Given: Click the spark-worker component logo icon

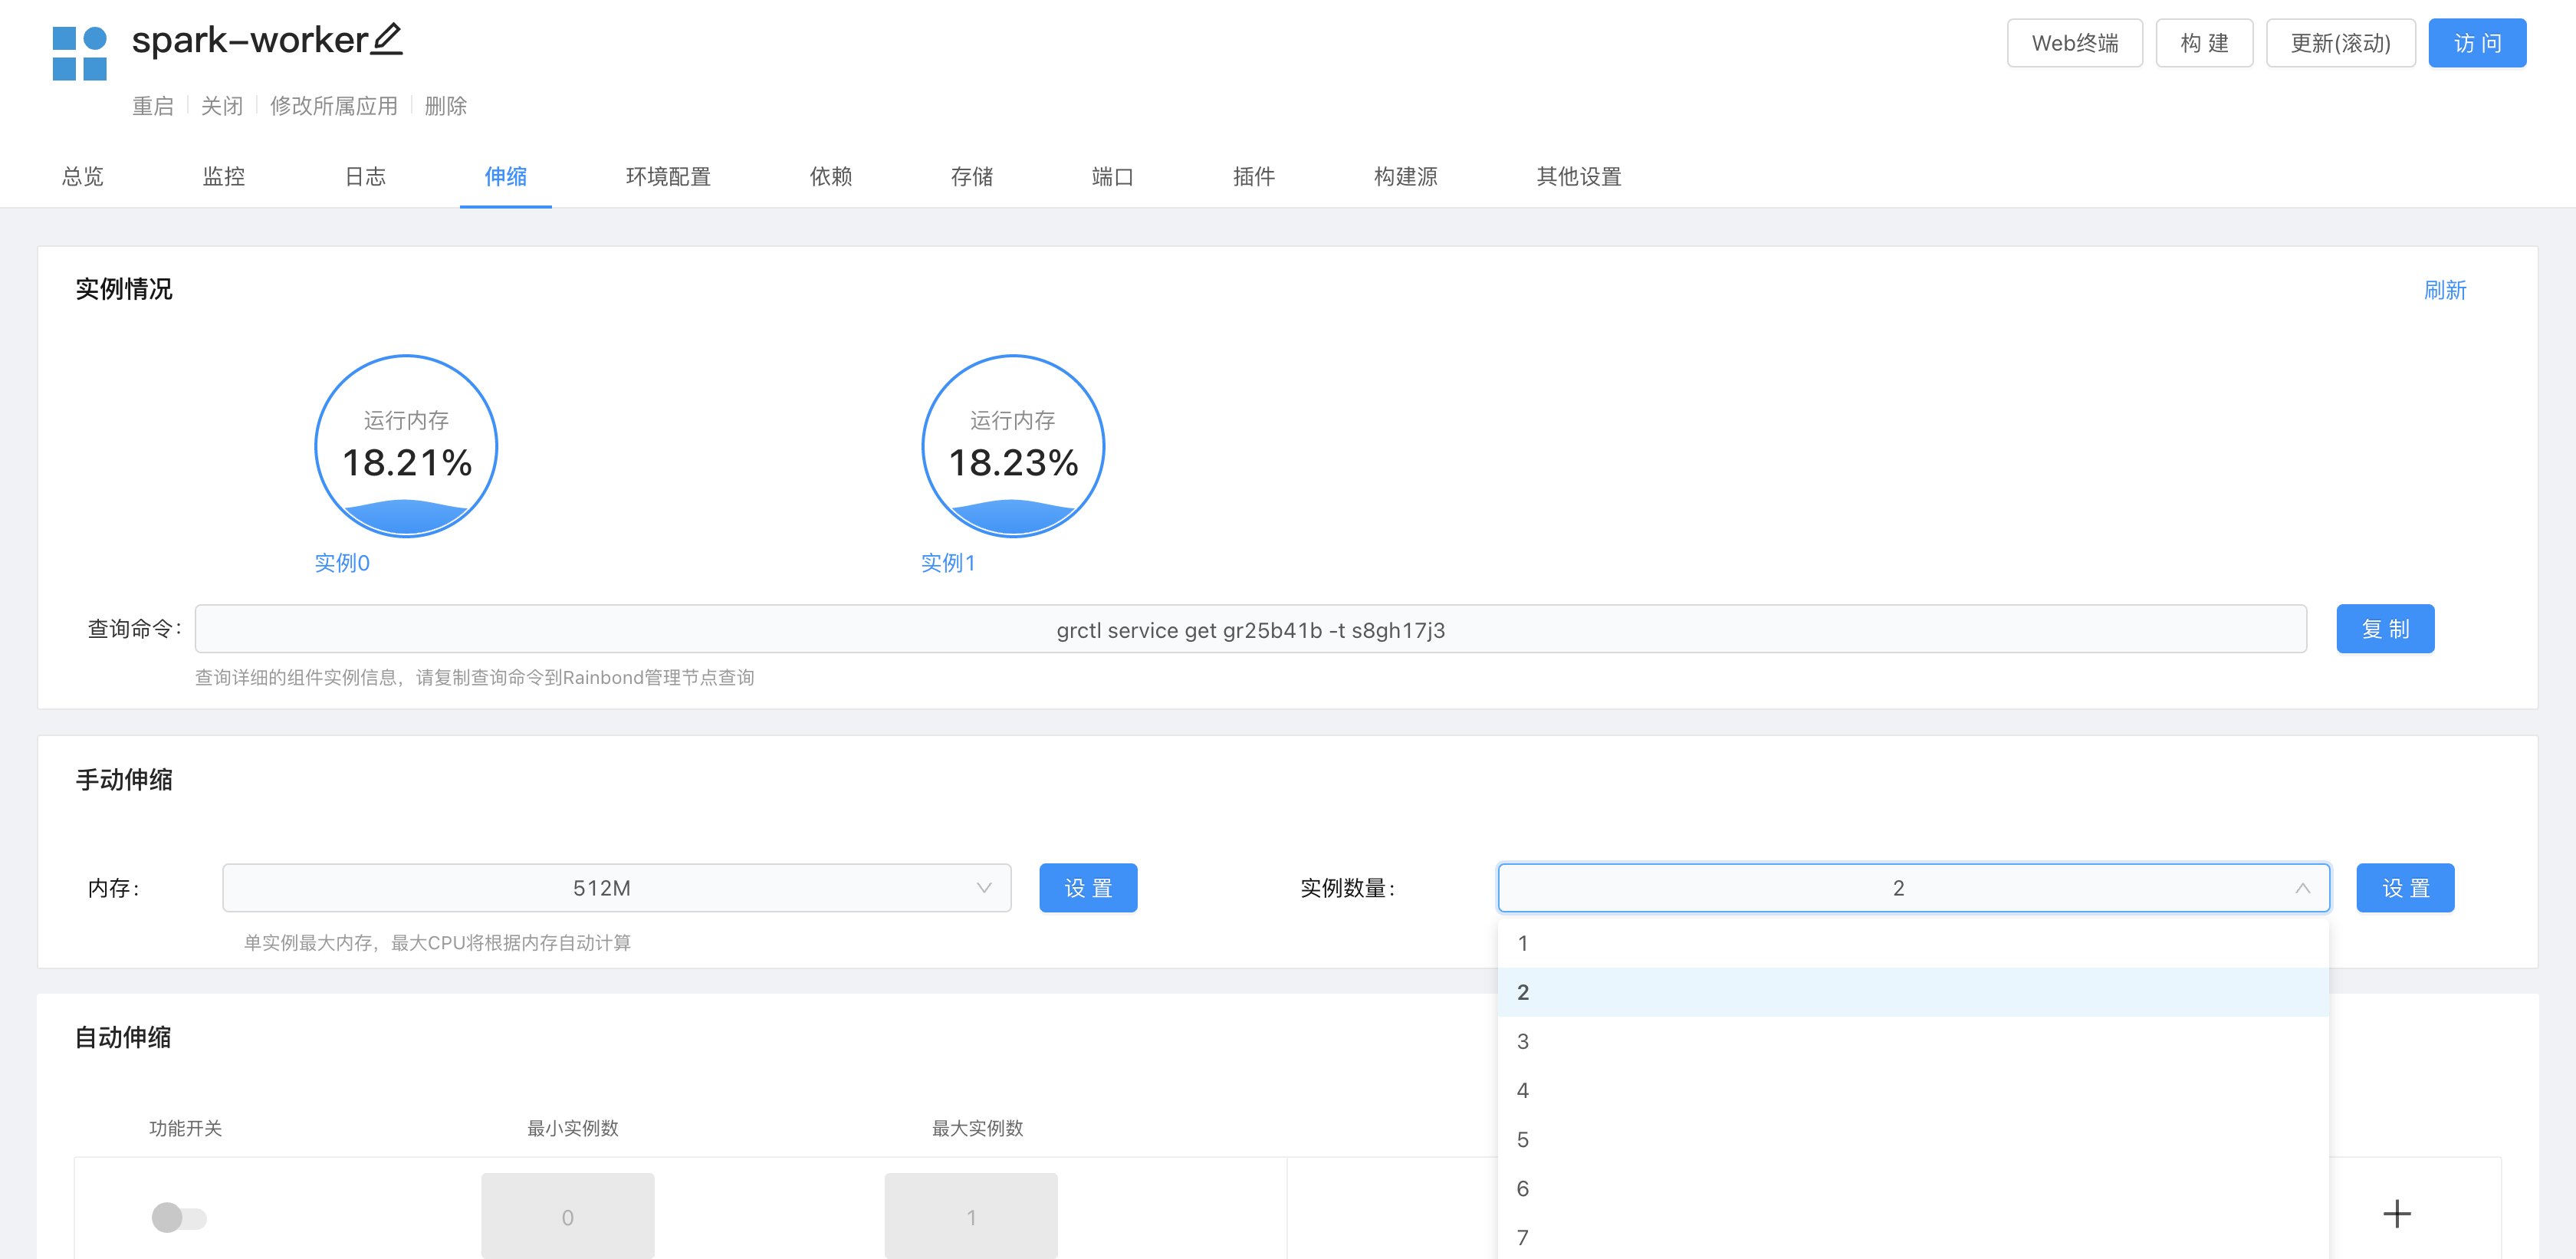Looking at the screenshot, I should (80, 54).
